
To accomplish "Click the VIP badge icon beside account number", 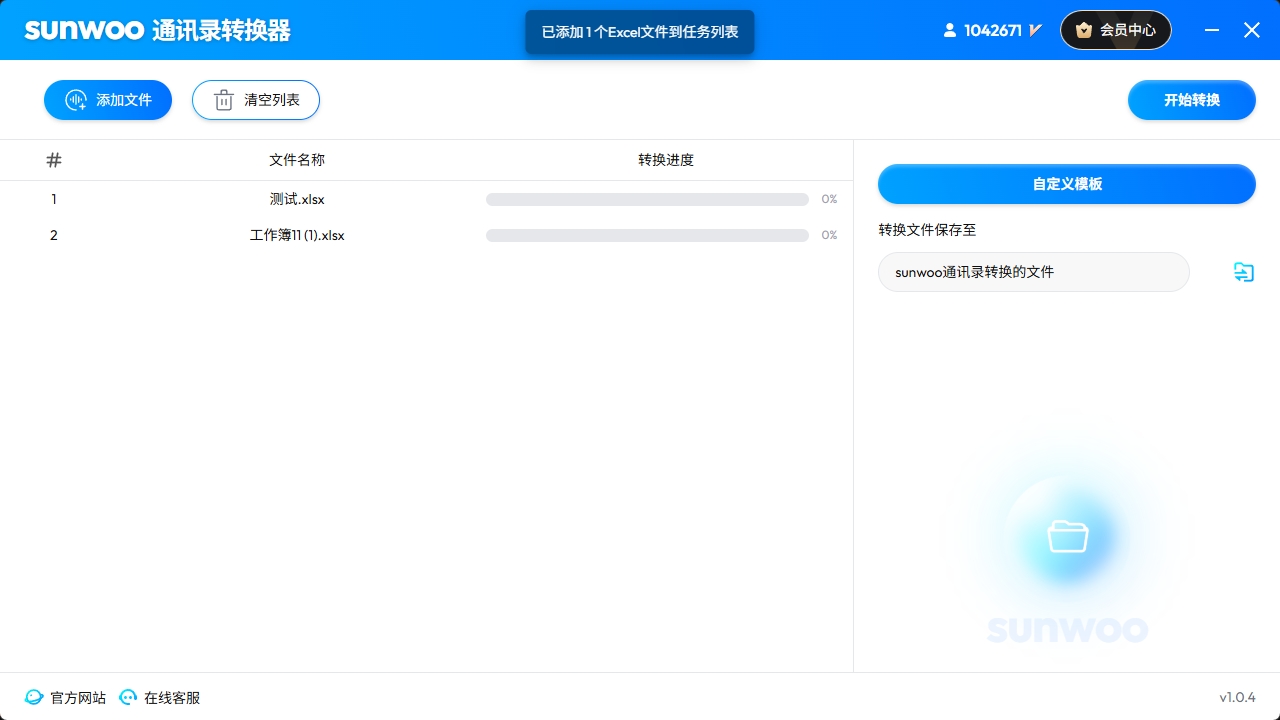I will tap(1034, 30).
